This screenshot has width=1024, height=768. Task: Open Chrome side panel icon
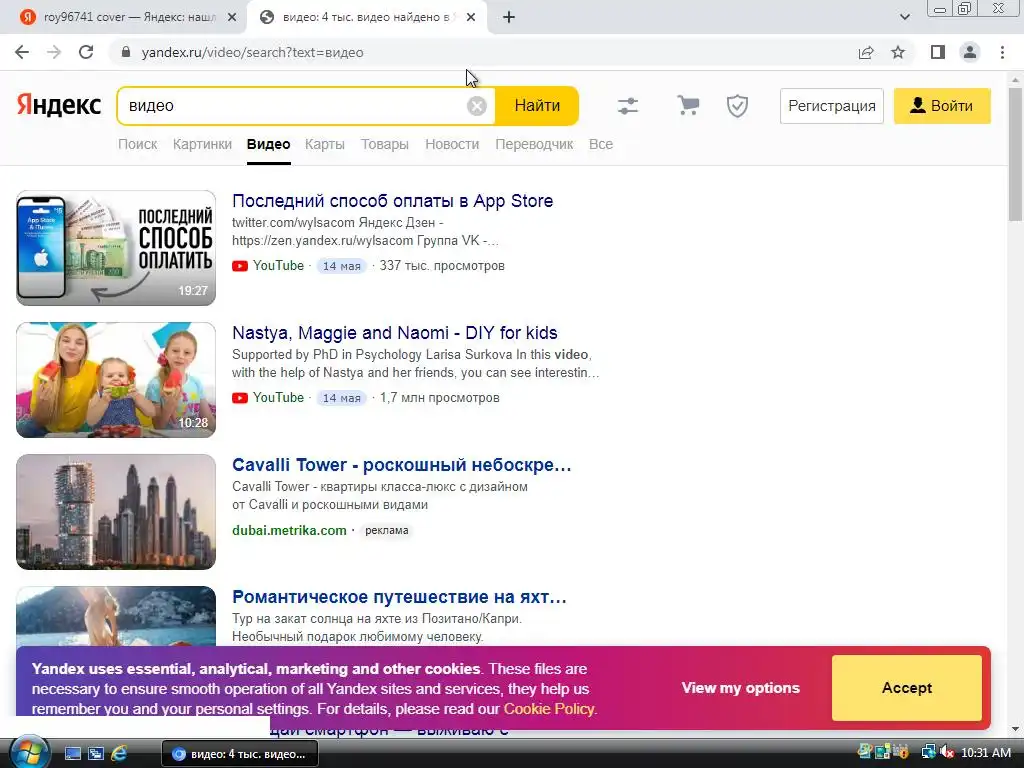(938, 52)
